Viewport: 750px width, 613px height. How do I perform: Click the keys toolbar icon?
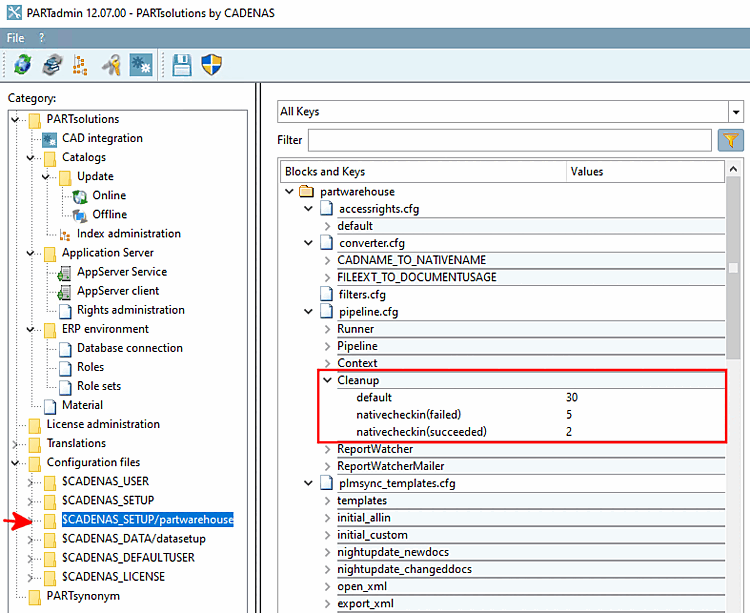(111, 65)
